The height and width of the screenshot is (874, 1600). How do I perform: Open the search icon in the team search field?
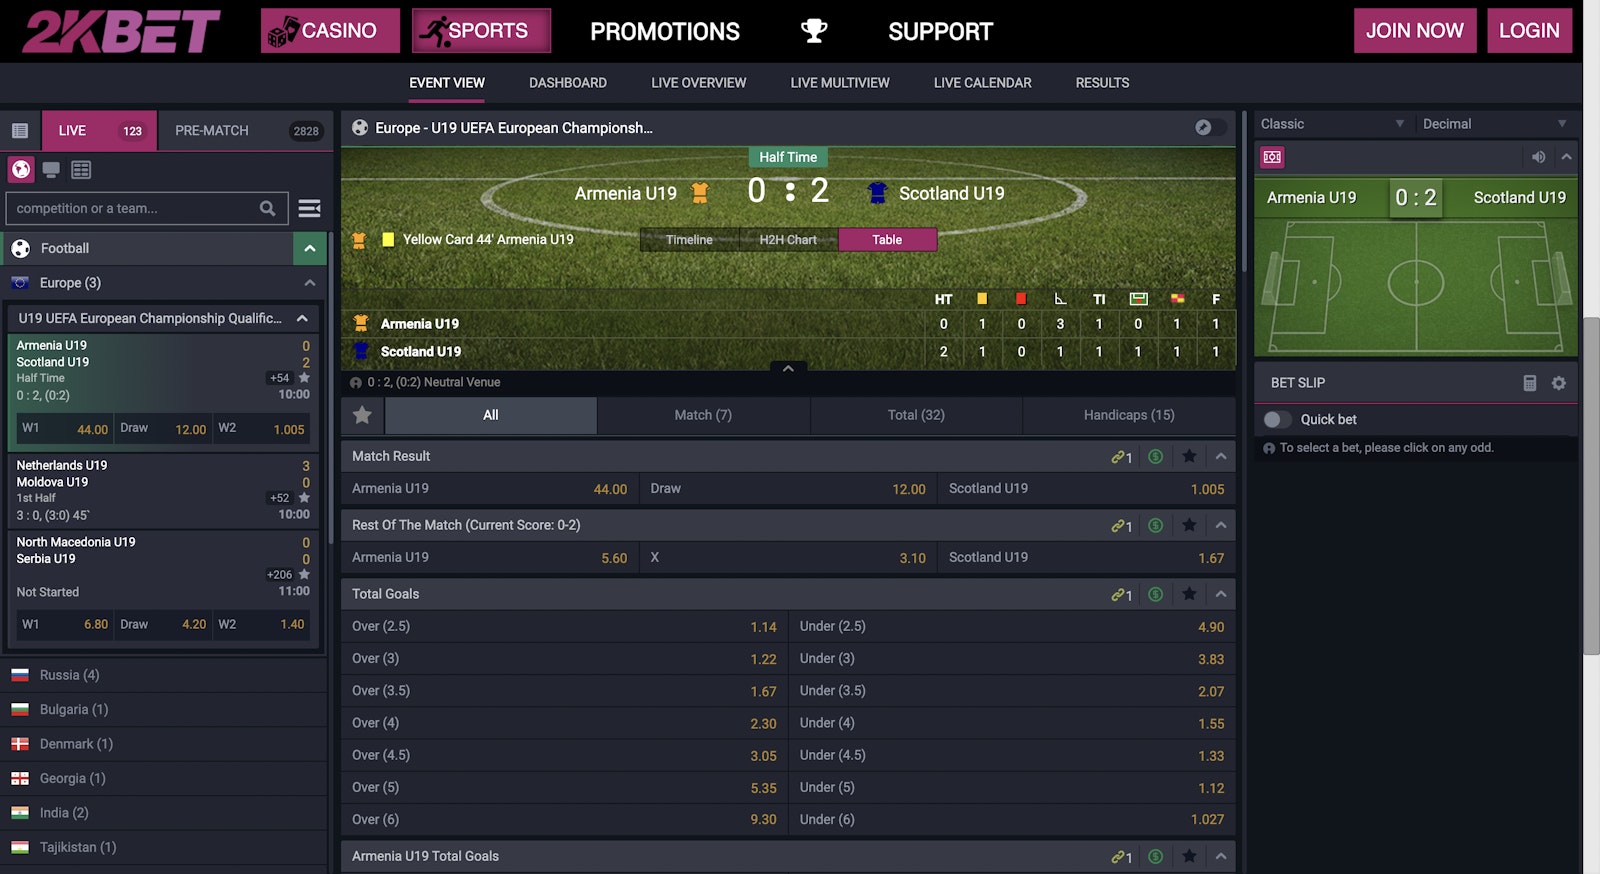[x=266, y=208]
